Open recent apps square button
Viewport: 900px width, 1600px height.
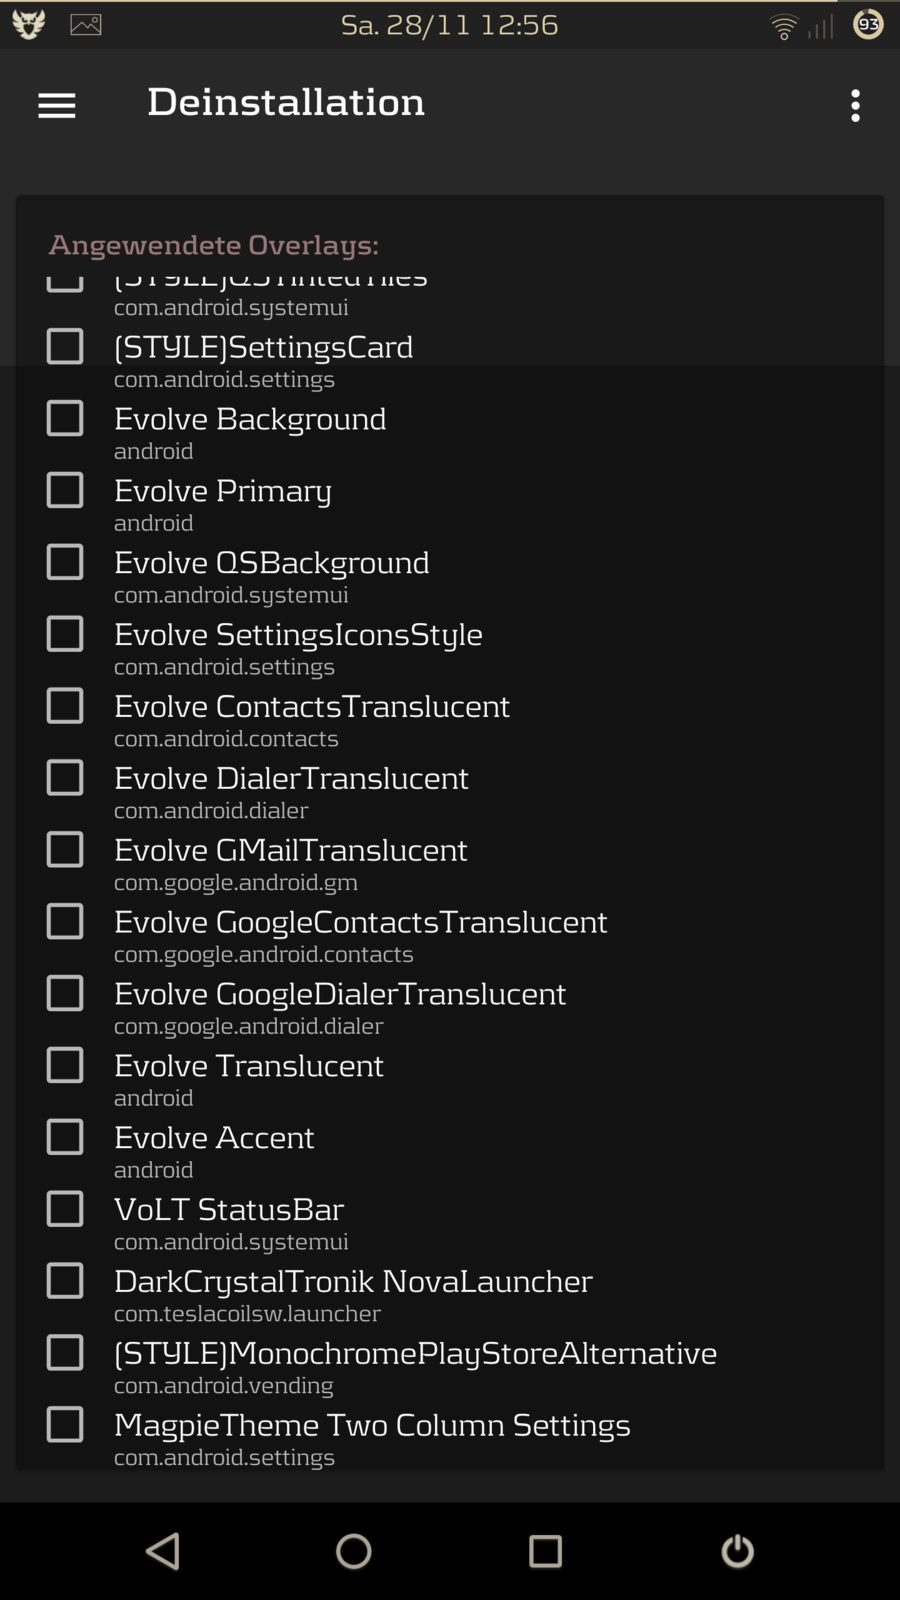pos(545,1551)
